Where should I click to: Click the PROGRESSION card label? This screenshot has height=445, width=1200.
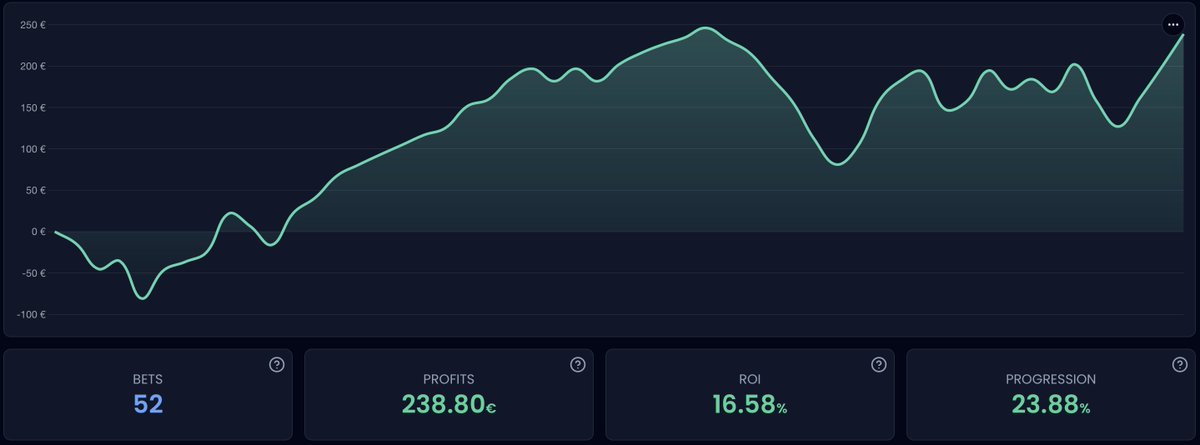click(1050, 379)
